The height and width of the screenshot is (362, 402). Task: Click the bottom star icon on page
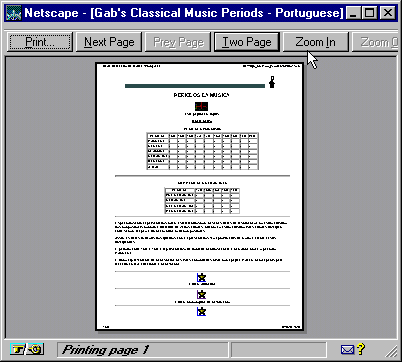[x=201, y=311]
